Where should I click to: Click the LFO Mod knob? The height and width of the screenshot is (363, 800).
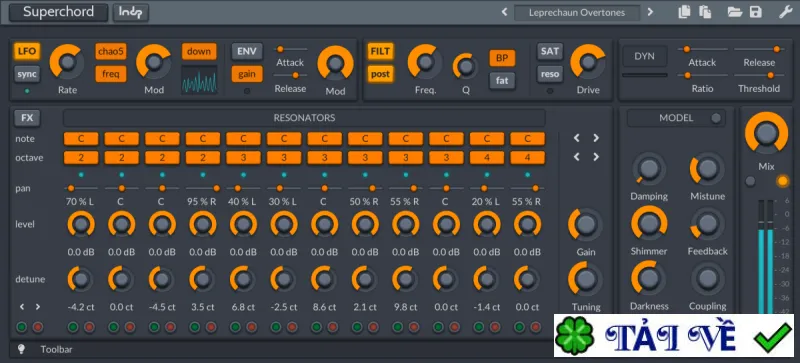click(154, 62)
